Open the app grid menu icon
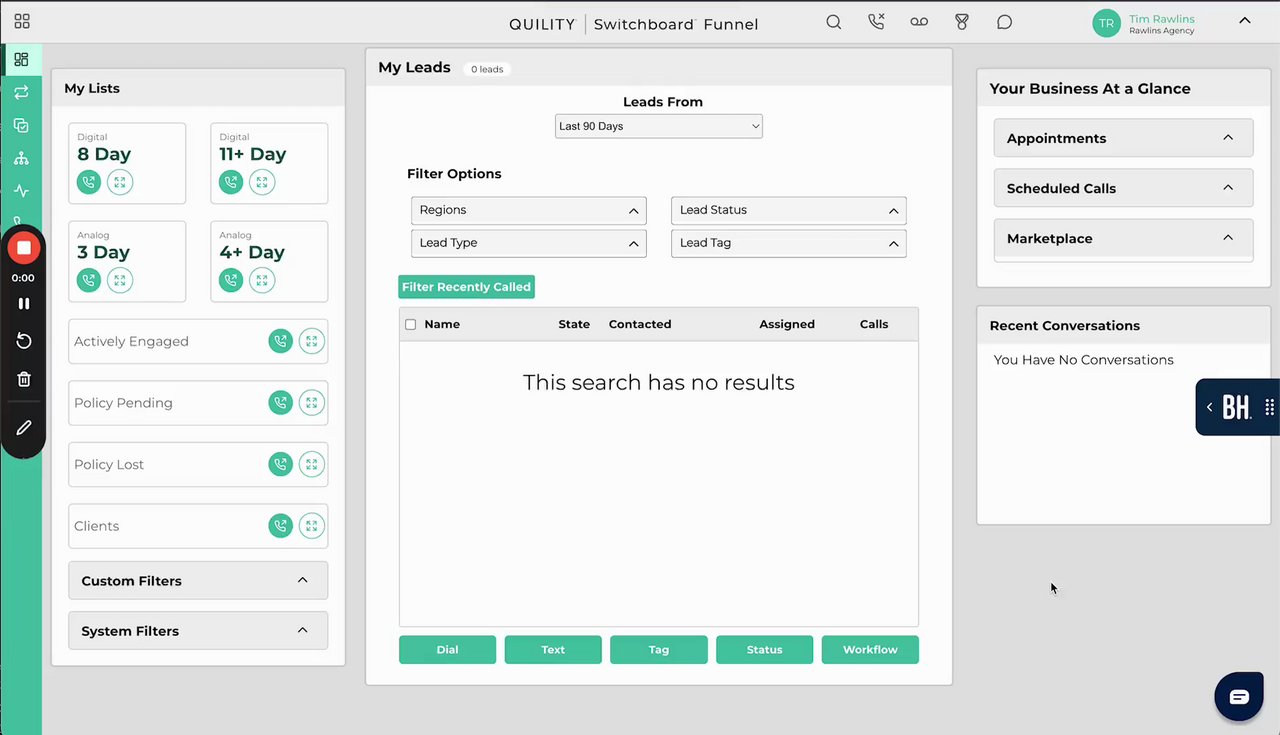 (22, 21)
